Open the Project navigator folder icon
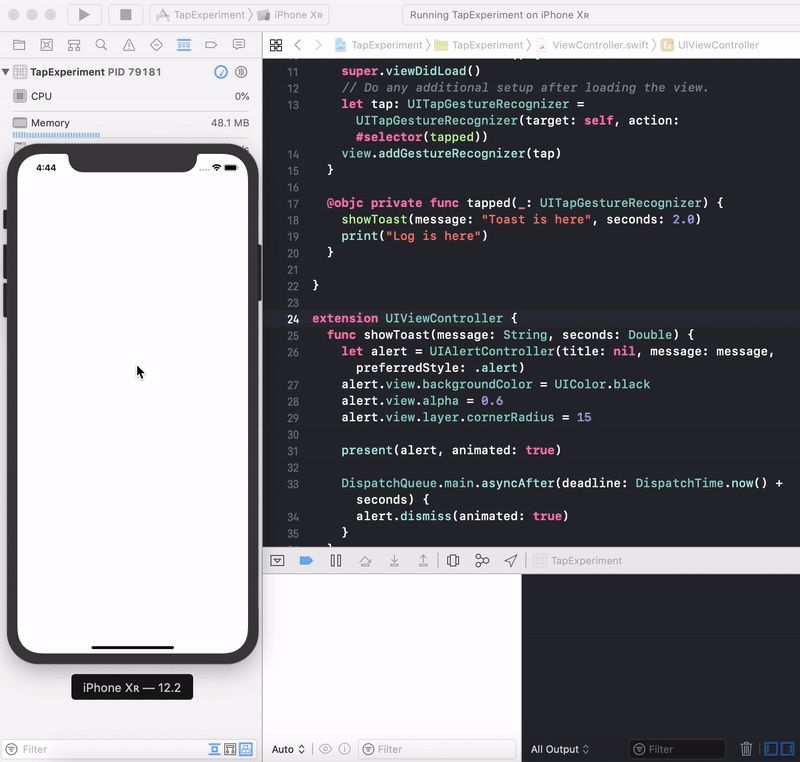800x762 pixels. pos(19,45)
